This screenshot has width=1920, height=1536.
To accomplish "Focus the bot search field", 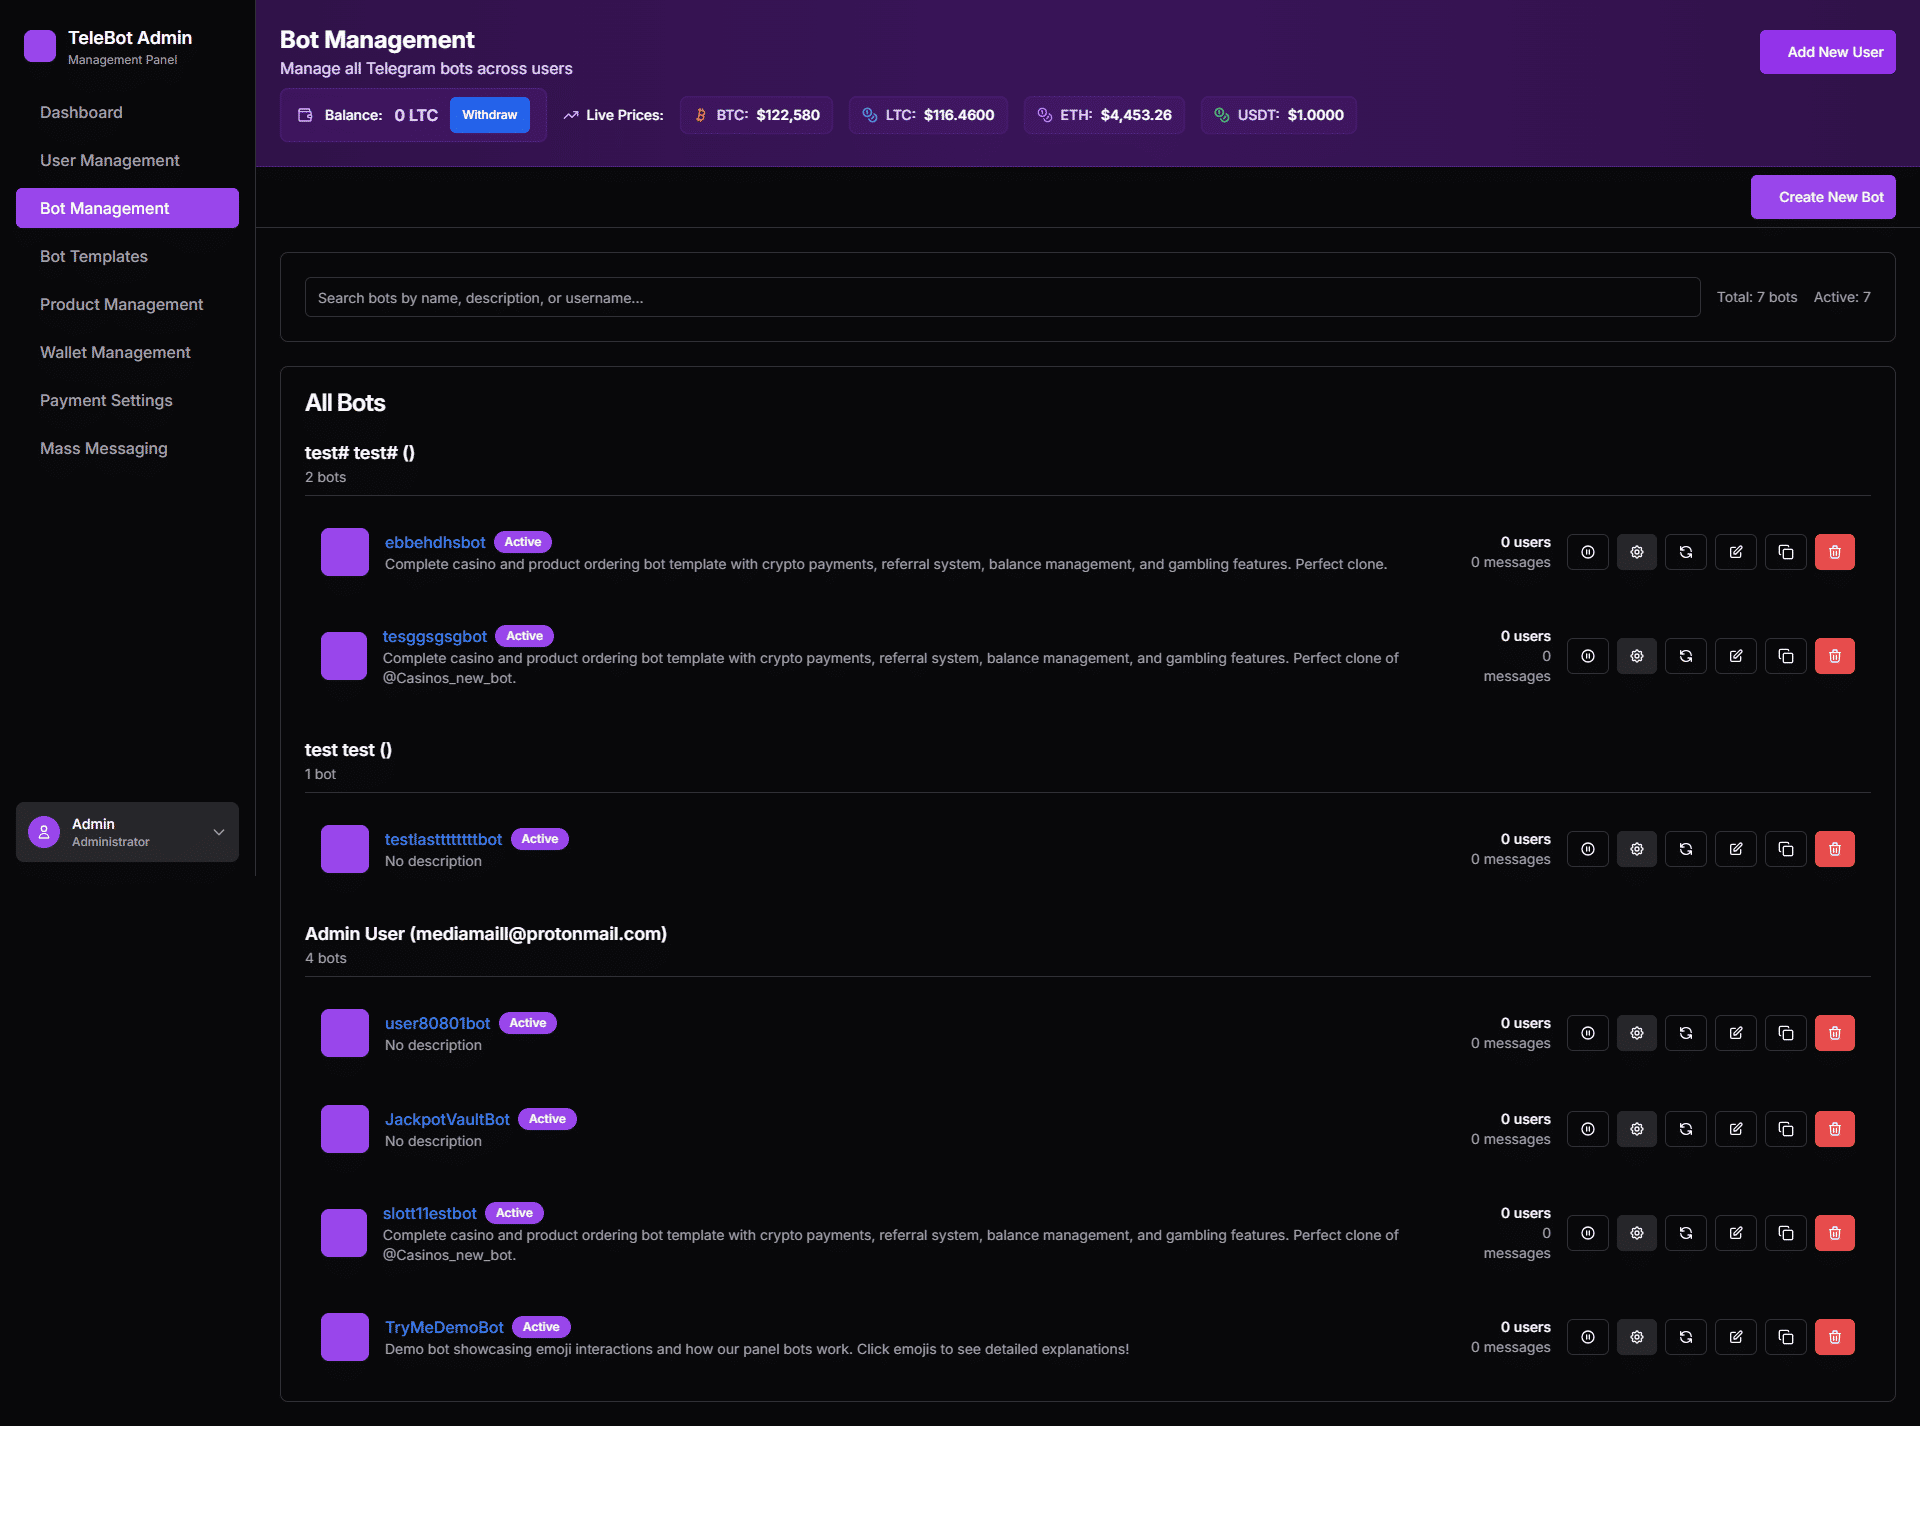I will pos(1001,297).
